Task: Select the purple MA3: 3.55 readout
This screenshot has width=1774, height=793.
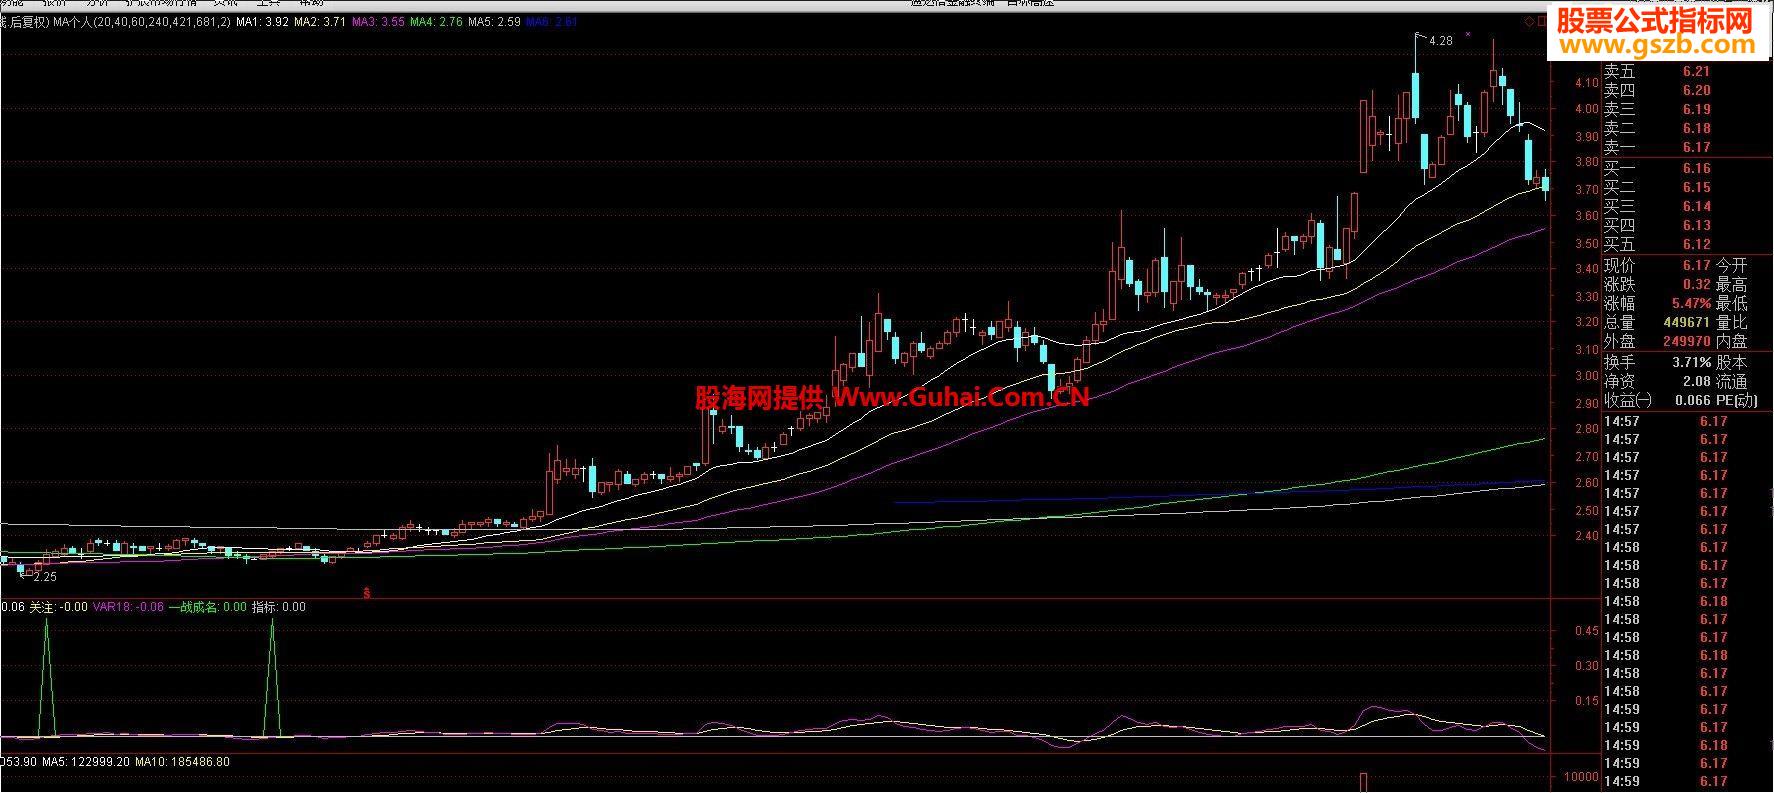Action: pyautogui.click(x=378, y=21)
